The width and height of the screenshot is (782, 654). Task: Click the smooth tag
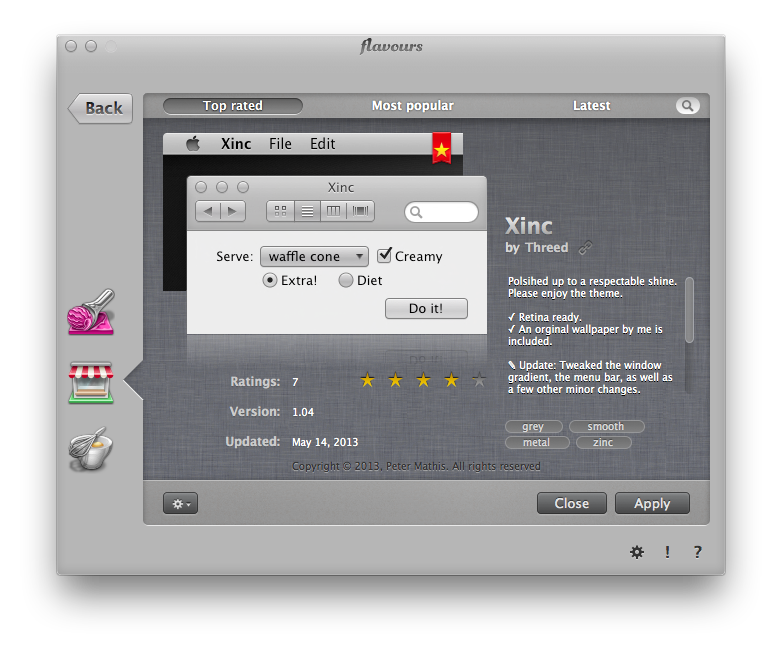(606, 427)
